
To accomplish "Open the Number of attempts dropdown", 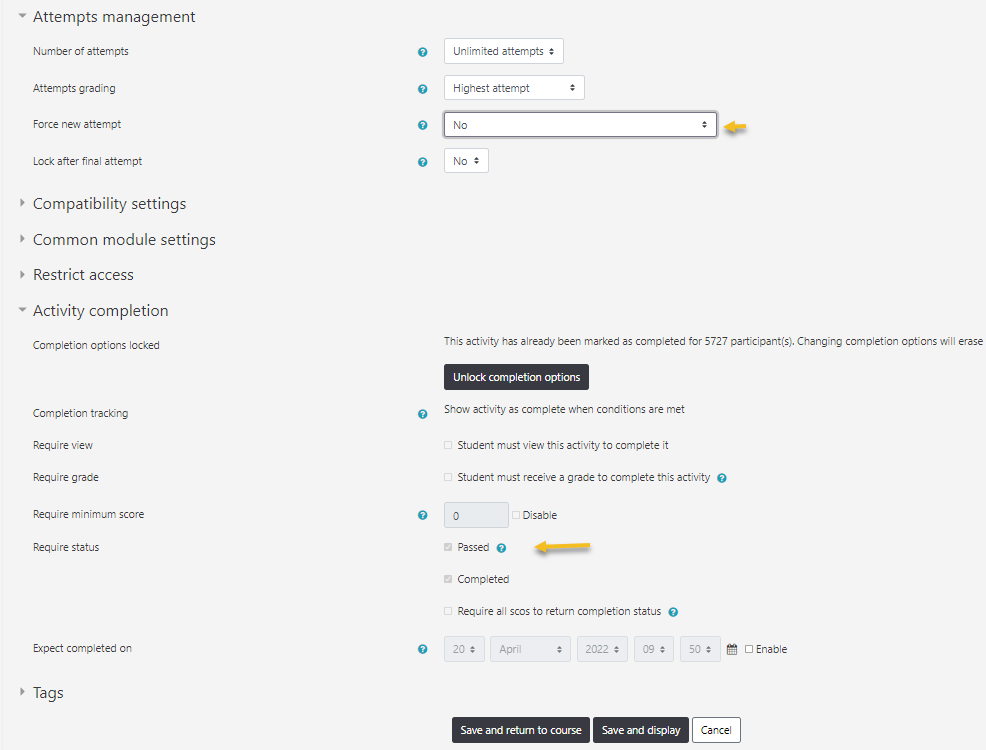I will click(503, 51).
